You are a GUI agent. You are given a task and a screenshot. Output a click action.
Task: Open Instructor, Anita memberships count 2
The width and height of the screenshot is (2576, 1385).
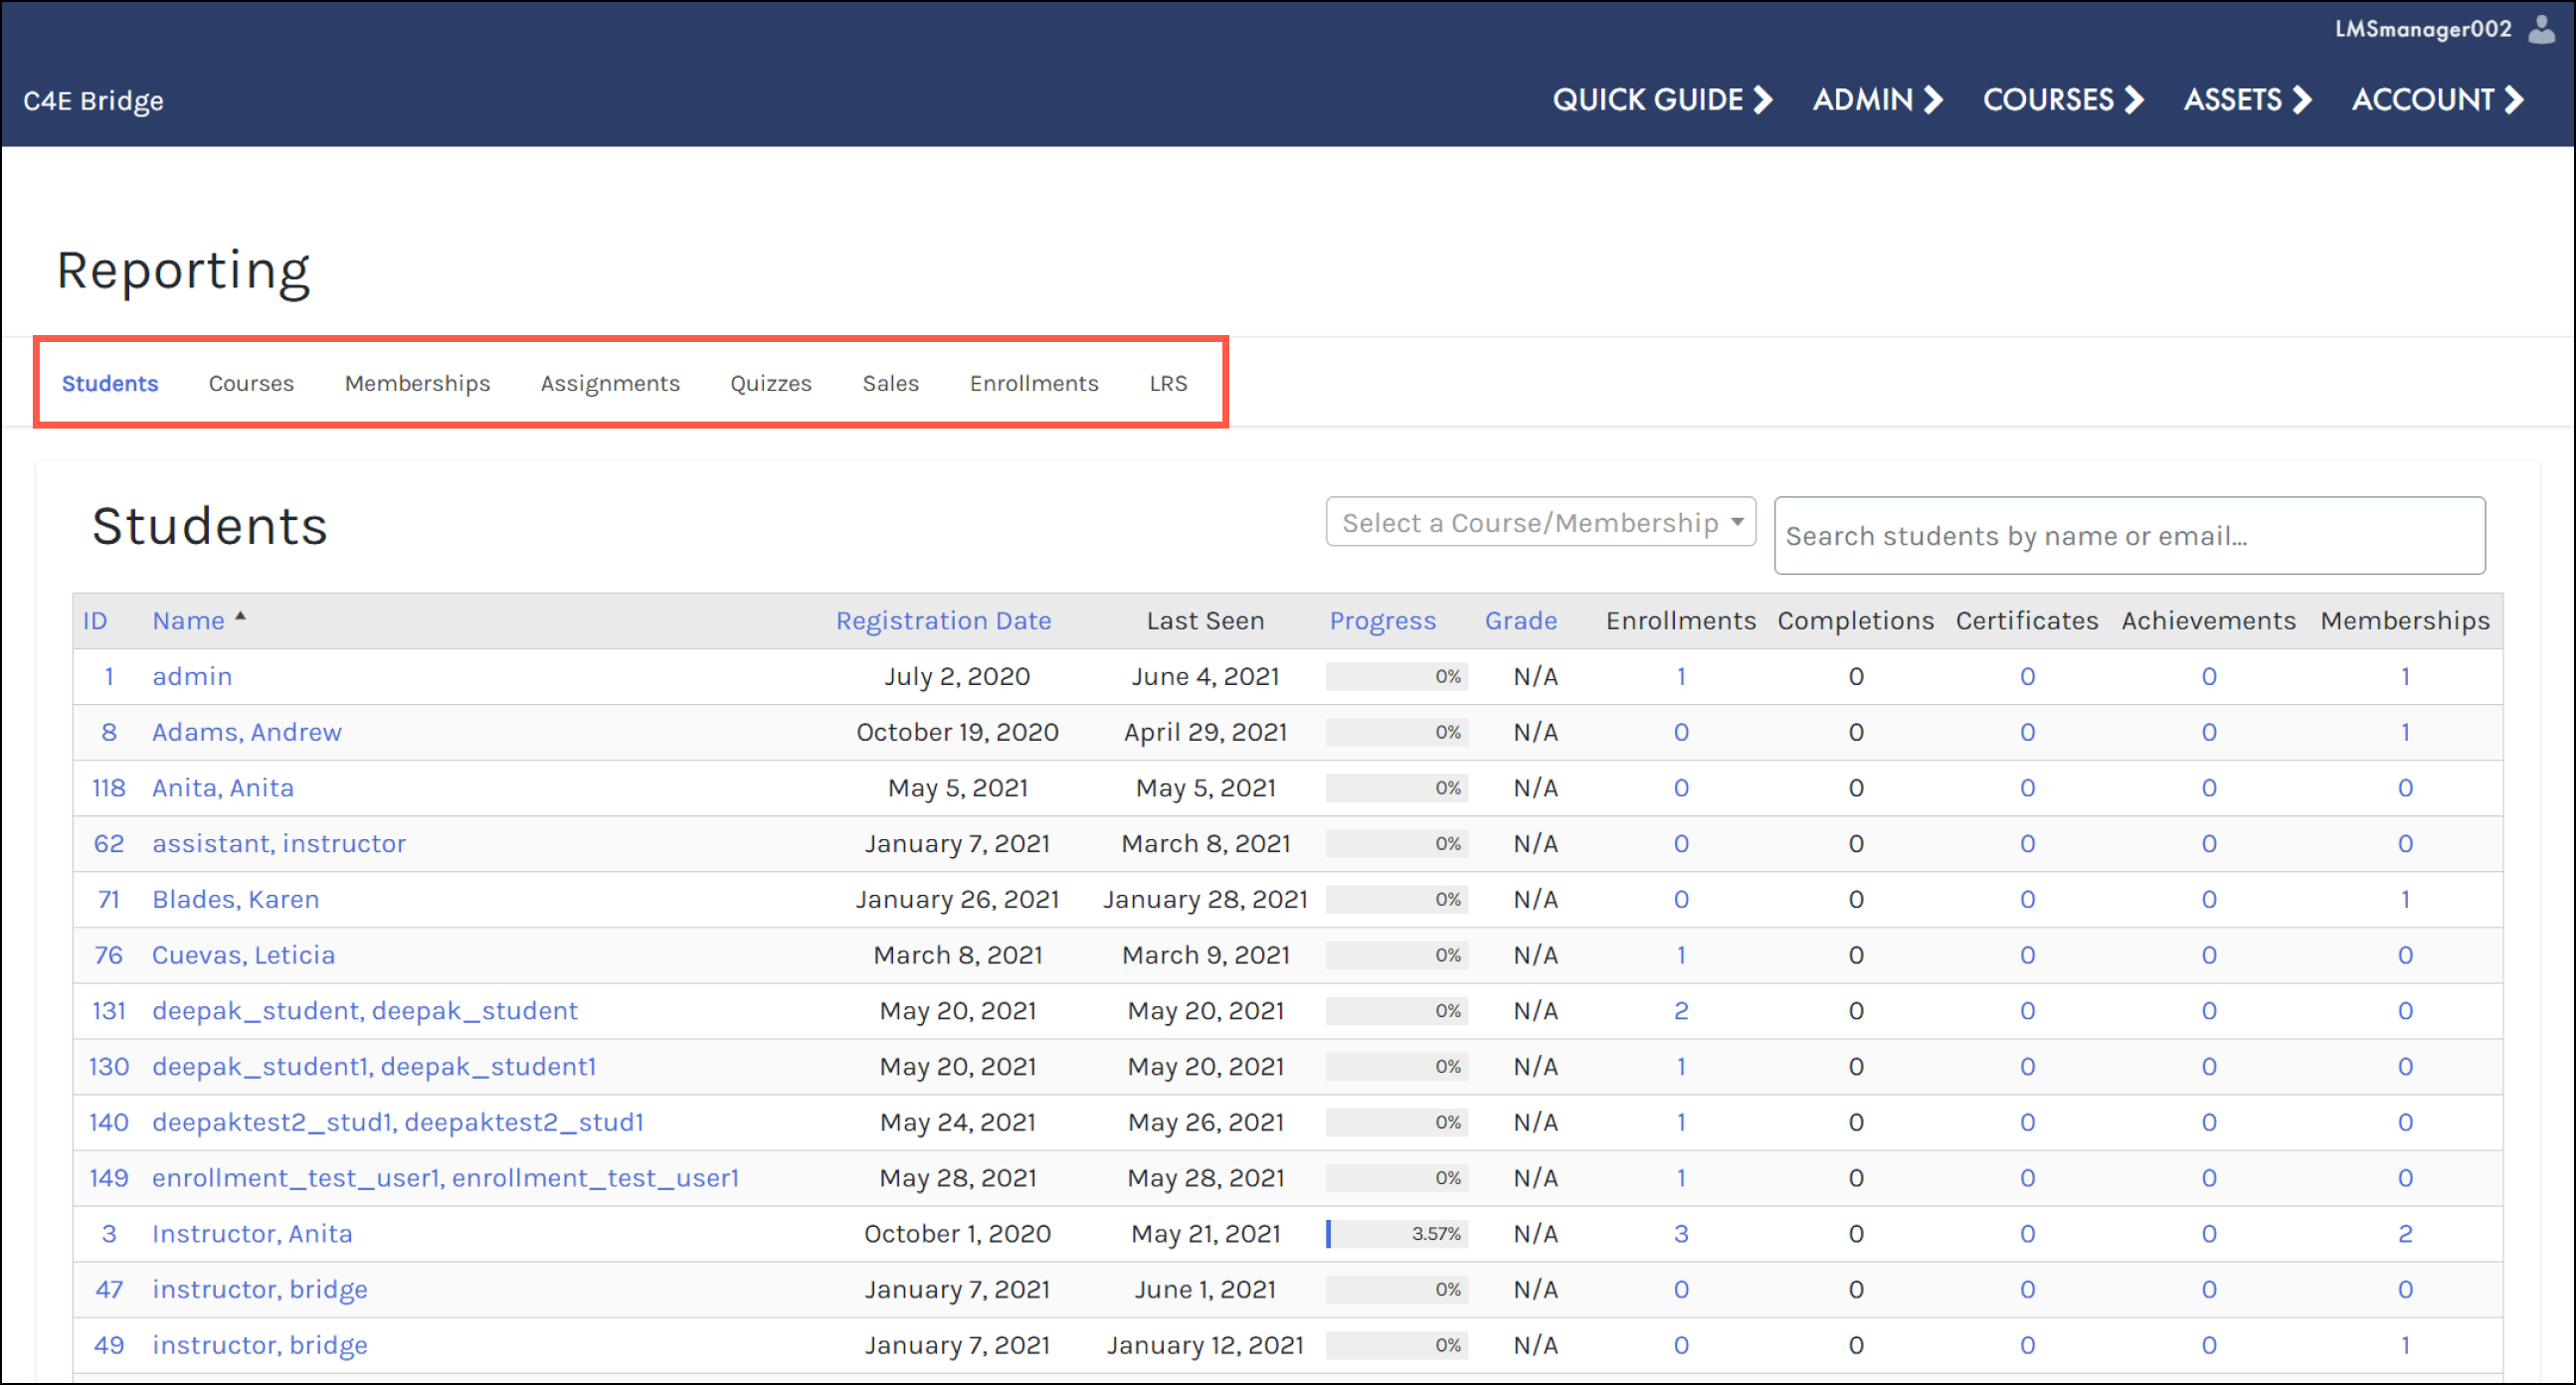click(2405, 1234)
